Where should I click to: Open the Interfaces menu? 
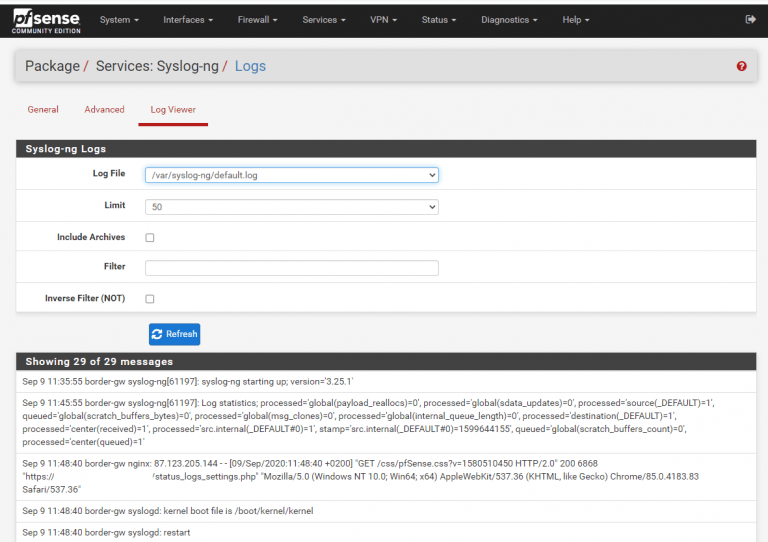pyautogui.click(x=188, y=20)
